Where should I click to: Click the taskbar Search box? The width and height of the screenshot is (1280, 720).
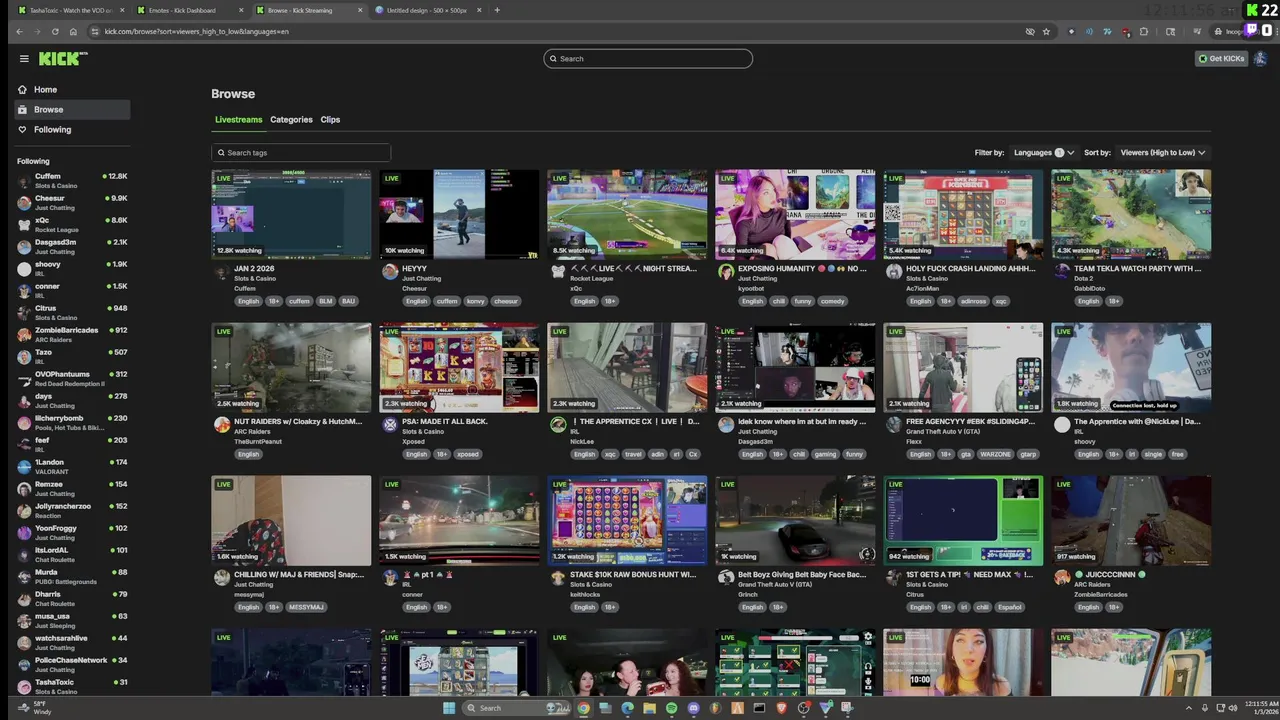point(516,708)
